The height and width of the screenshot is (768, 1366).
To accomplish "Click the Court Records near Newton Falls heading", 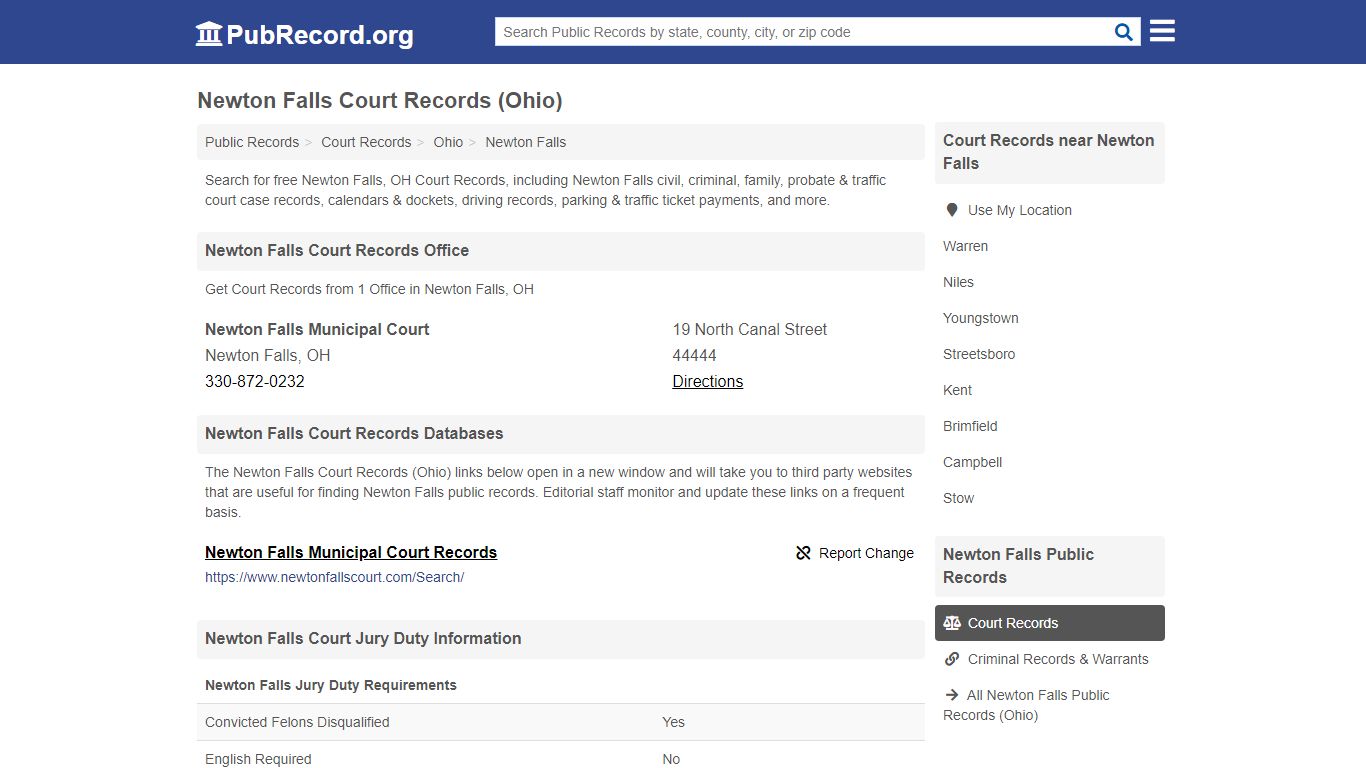I will [1049, 152].
